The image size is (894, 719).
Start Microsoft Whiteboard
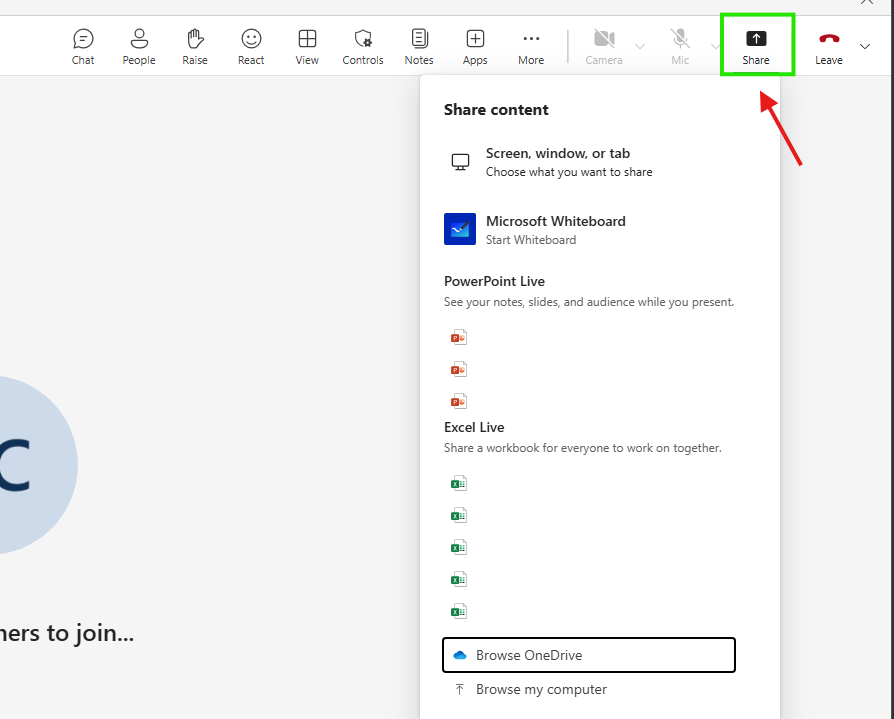point(589,229)
